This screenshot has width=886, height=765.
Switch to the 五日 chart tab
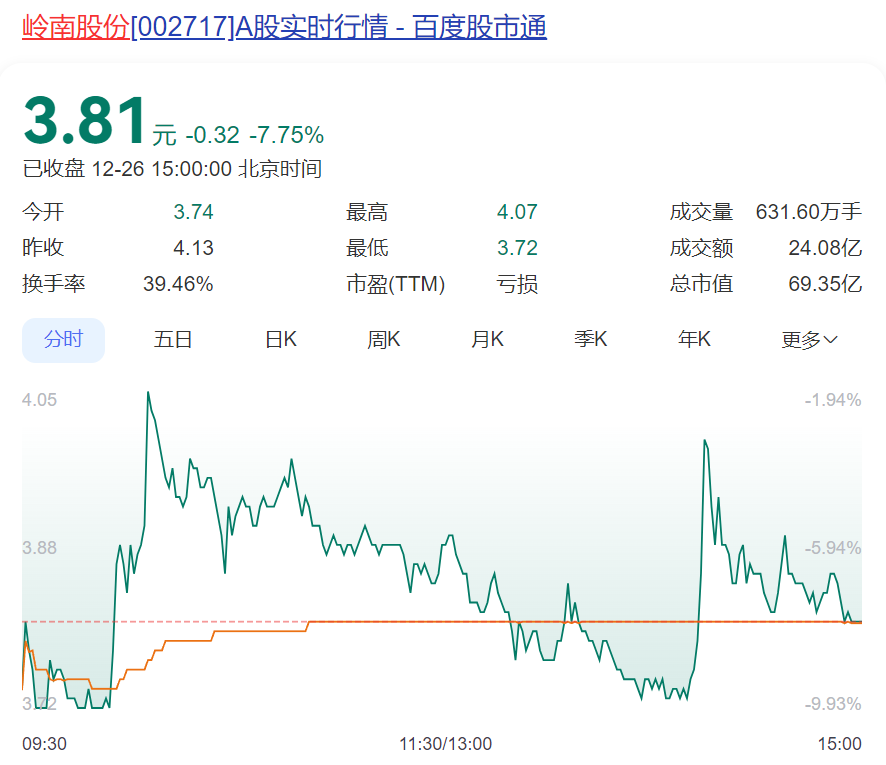(x=175, y=339)
